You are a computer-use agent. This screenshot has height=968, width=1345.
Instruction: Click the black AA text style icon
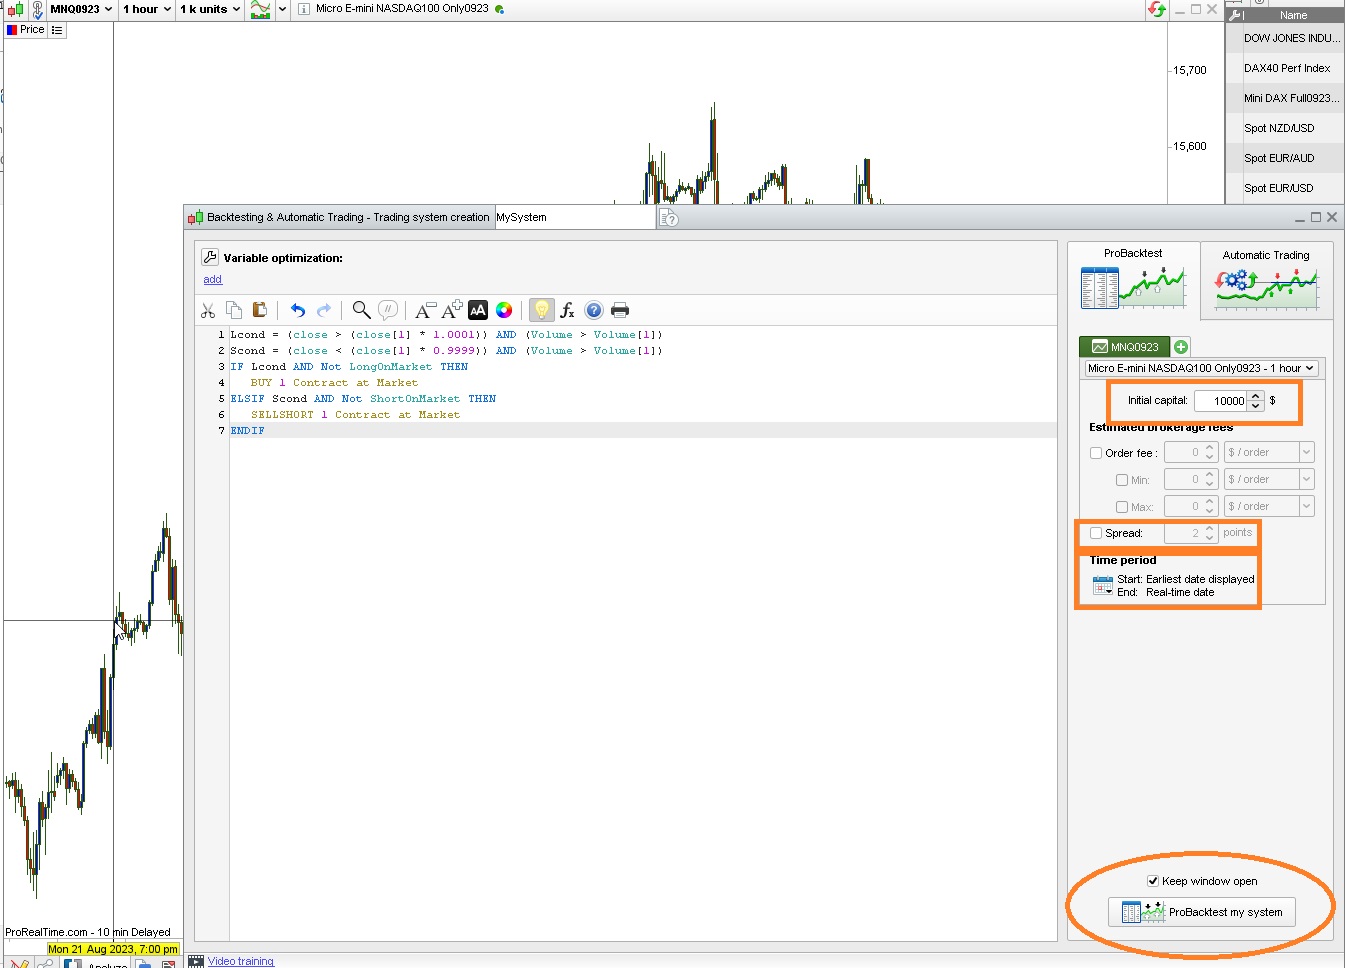point(478,310)
